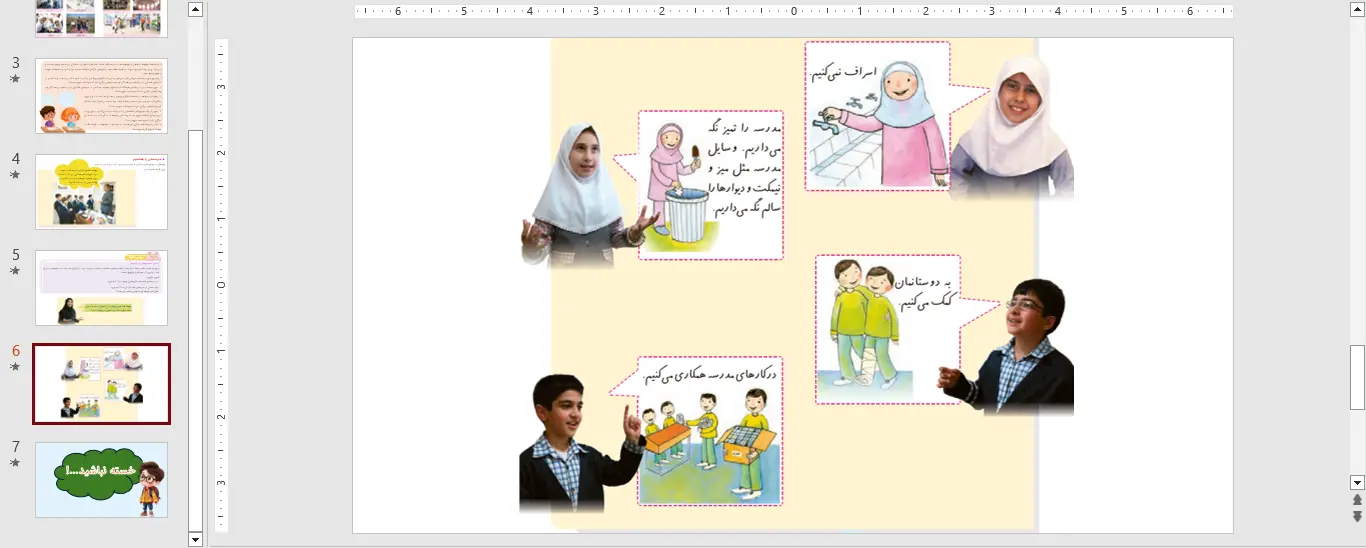Select the slide 5 thumbnail
Screen dimensions: 1366x548
pos(101,288)
